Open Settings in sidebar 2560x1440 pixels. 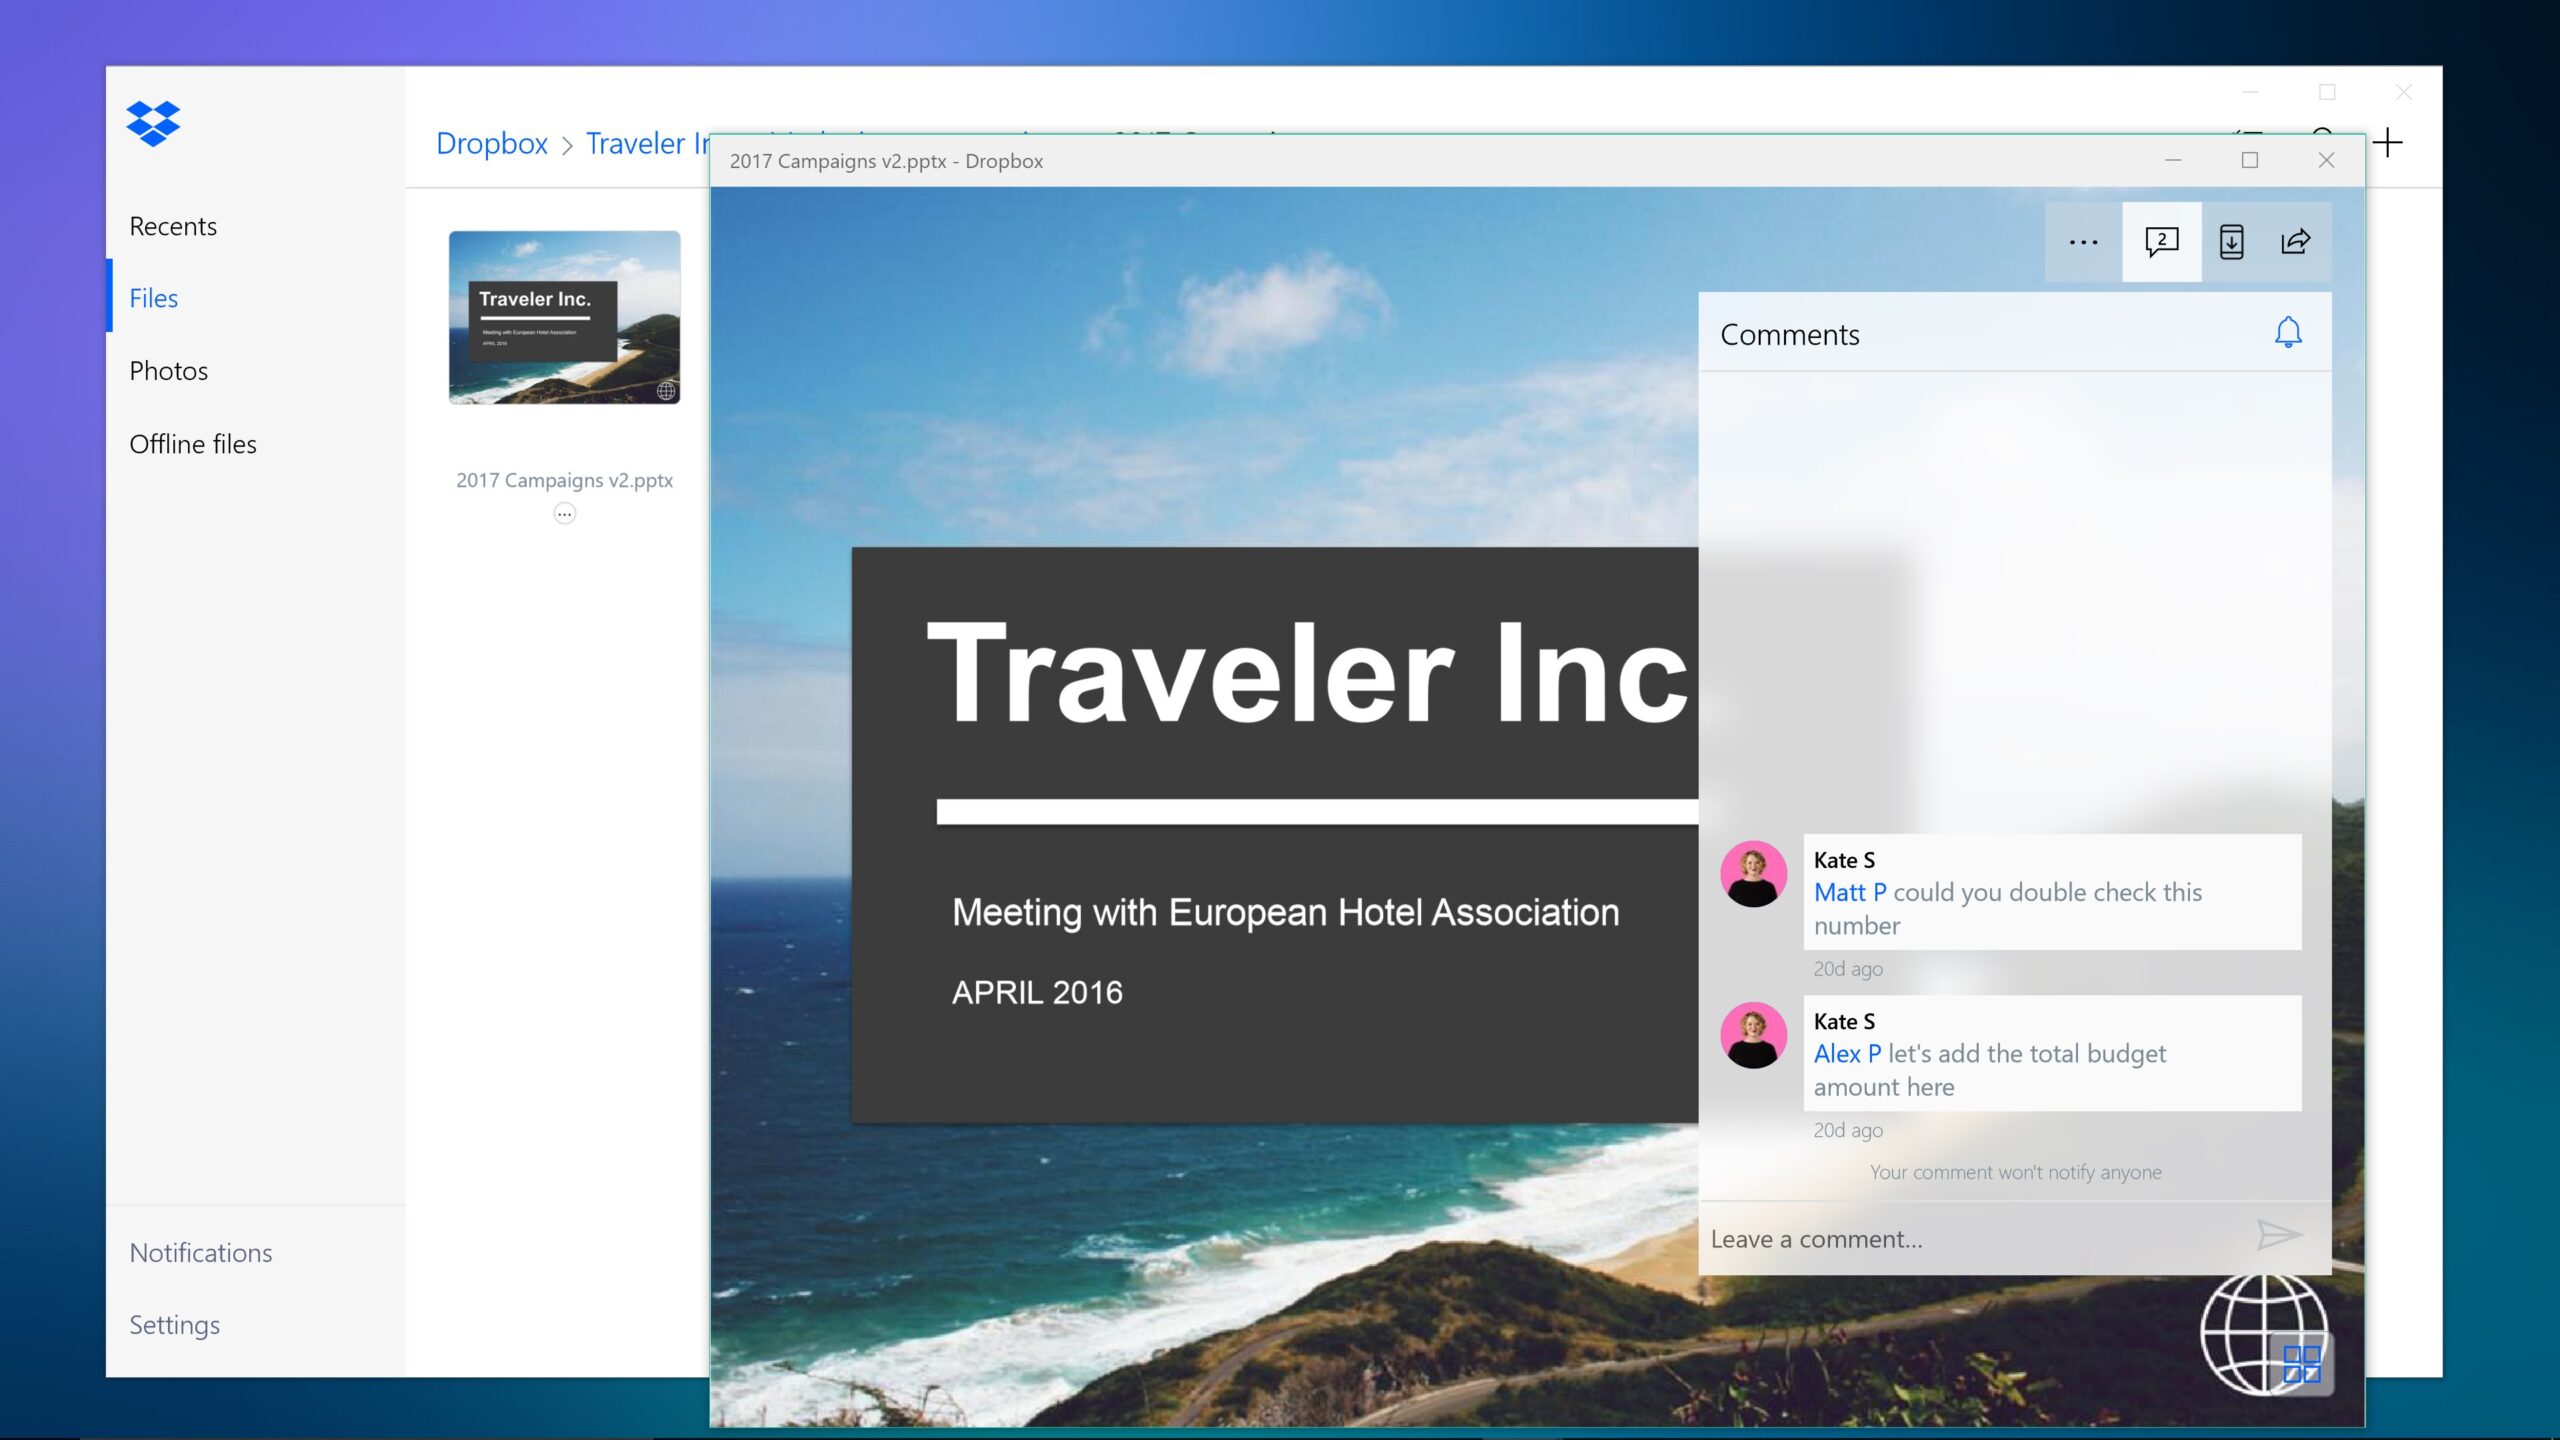pyautogui.click(x=174, y=1322)
